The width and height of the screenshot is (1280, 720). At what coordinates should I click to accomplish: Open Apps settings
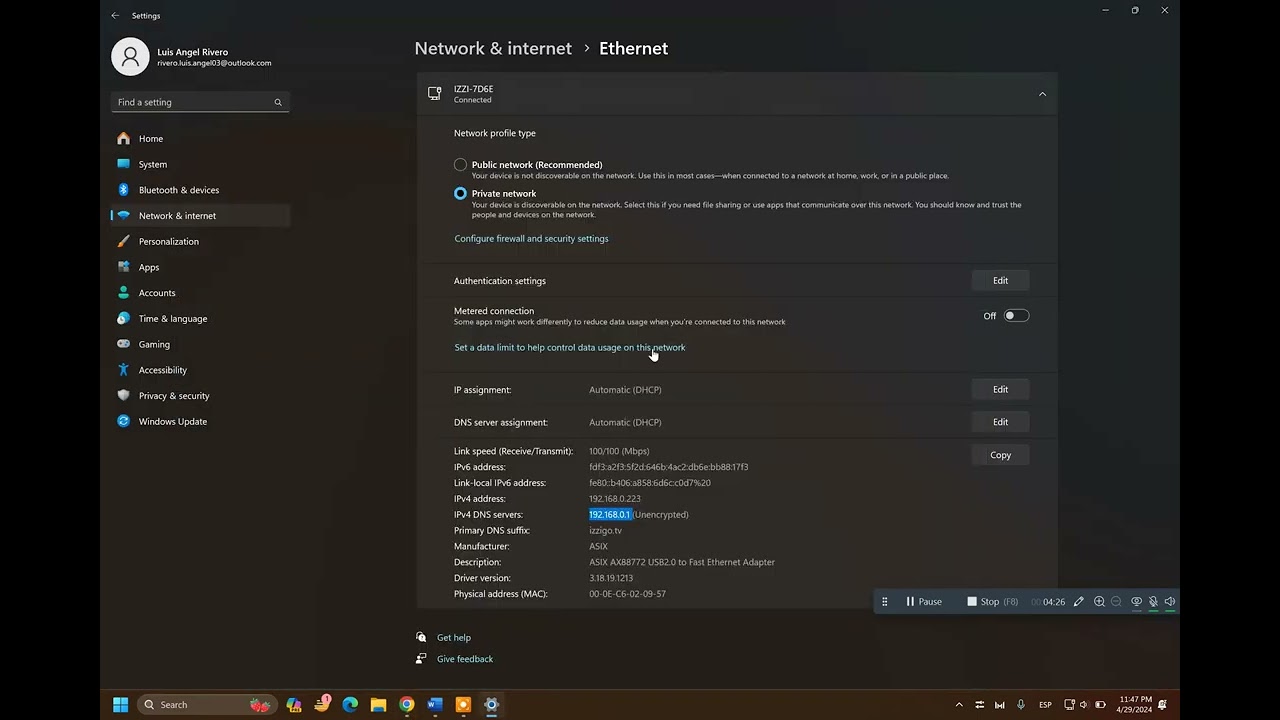(200, 267)
